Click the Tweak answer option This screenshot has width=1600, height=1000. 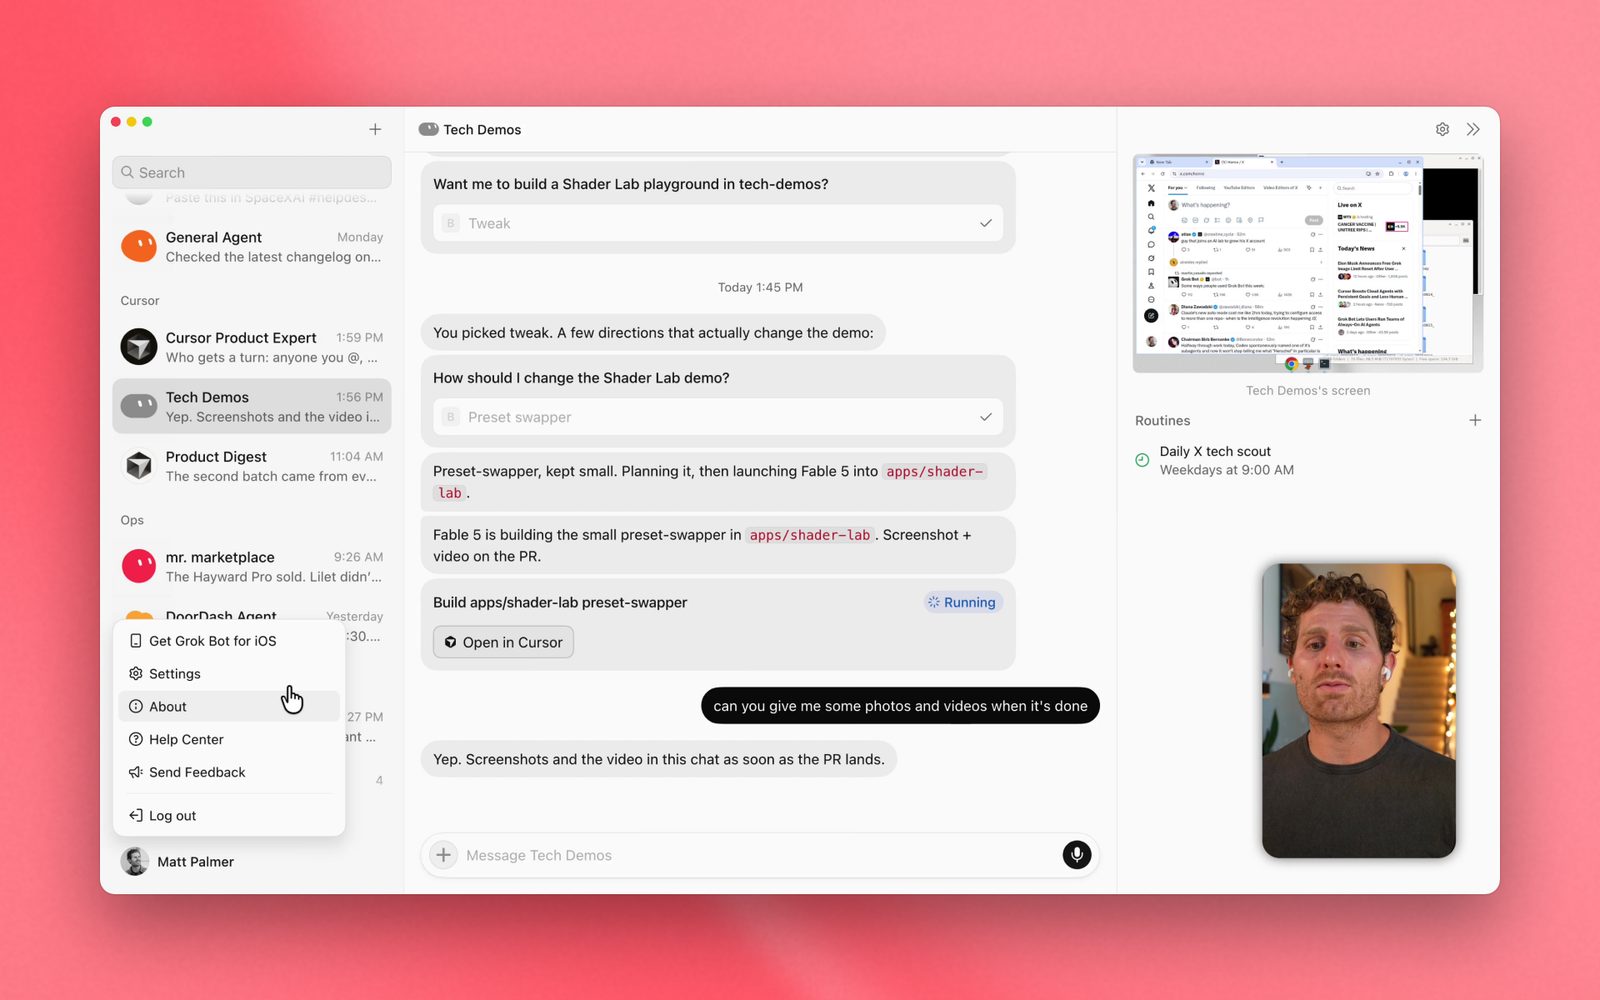click(x=718, y=223)
